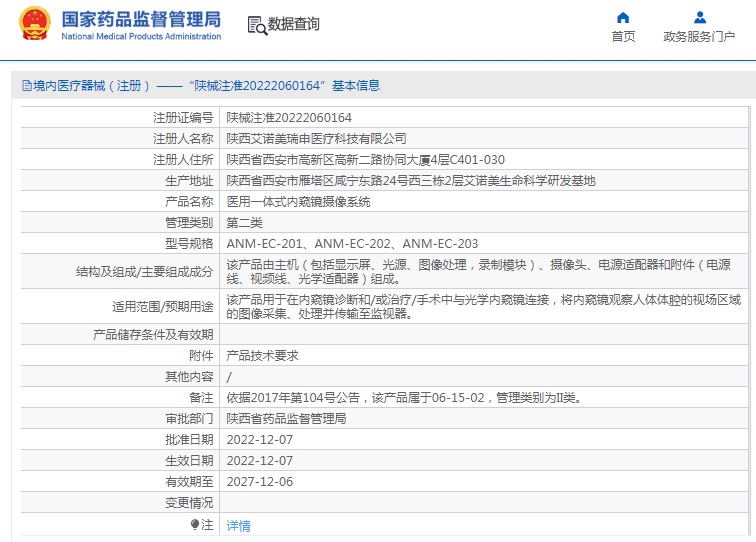Click the approving department 陕西省药品监督管理局

286,418
